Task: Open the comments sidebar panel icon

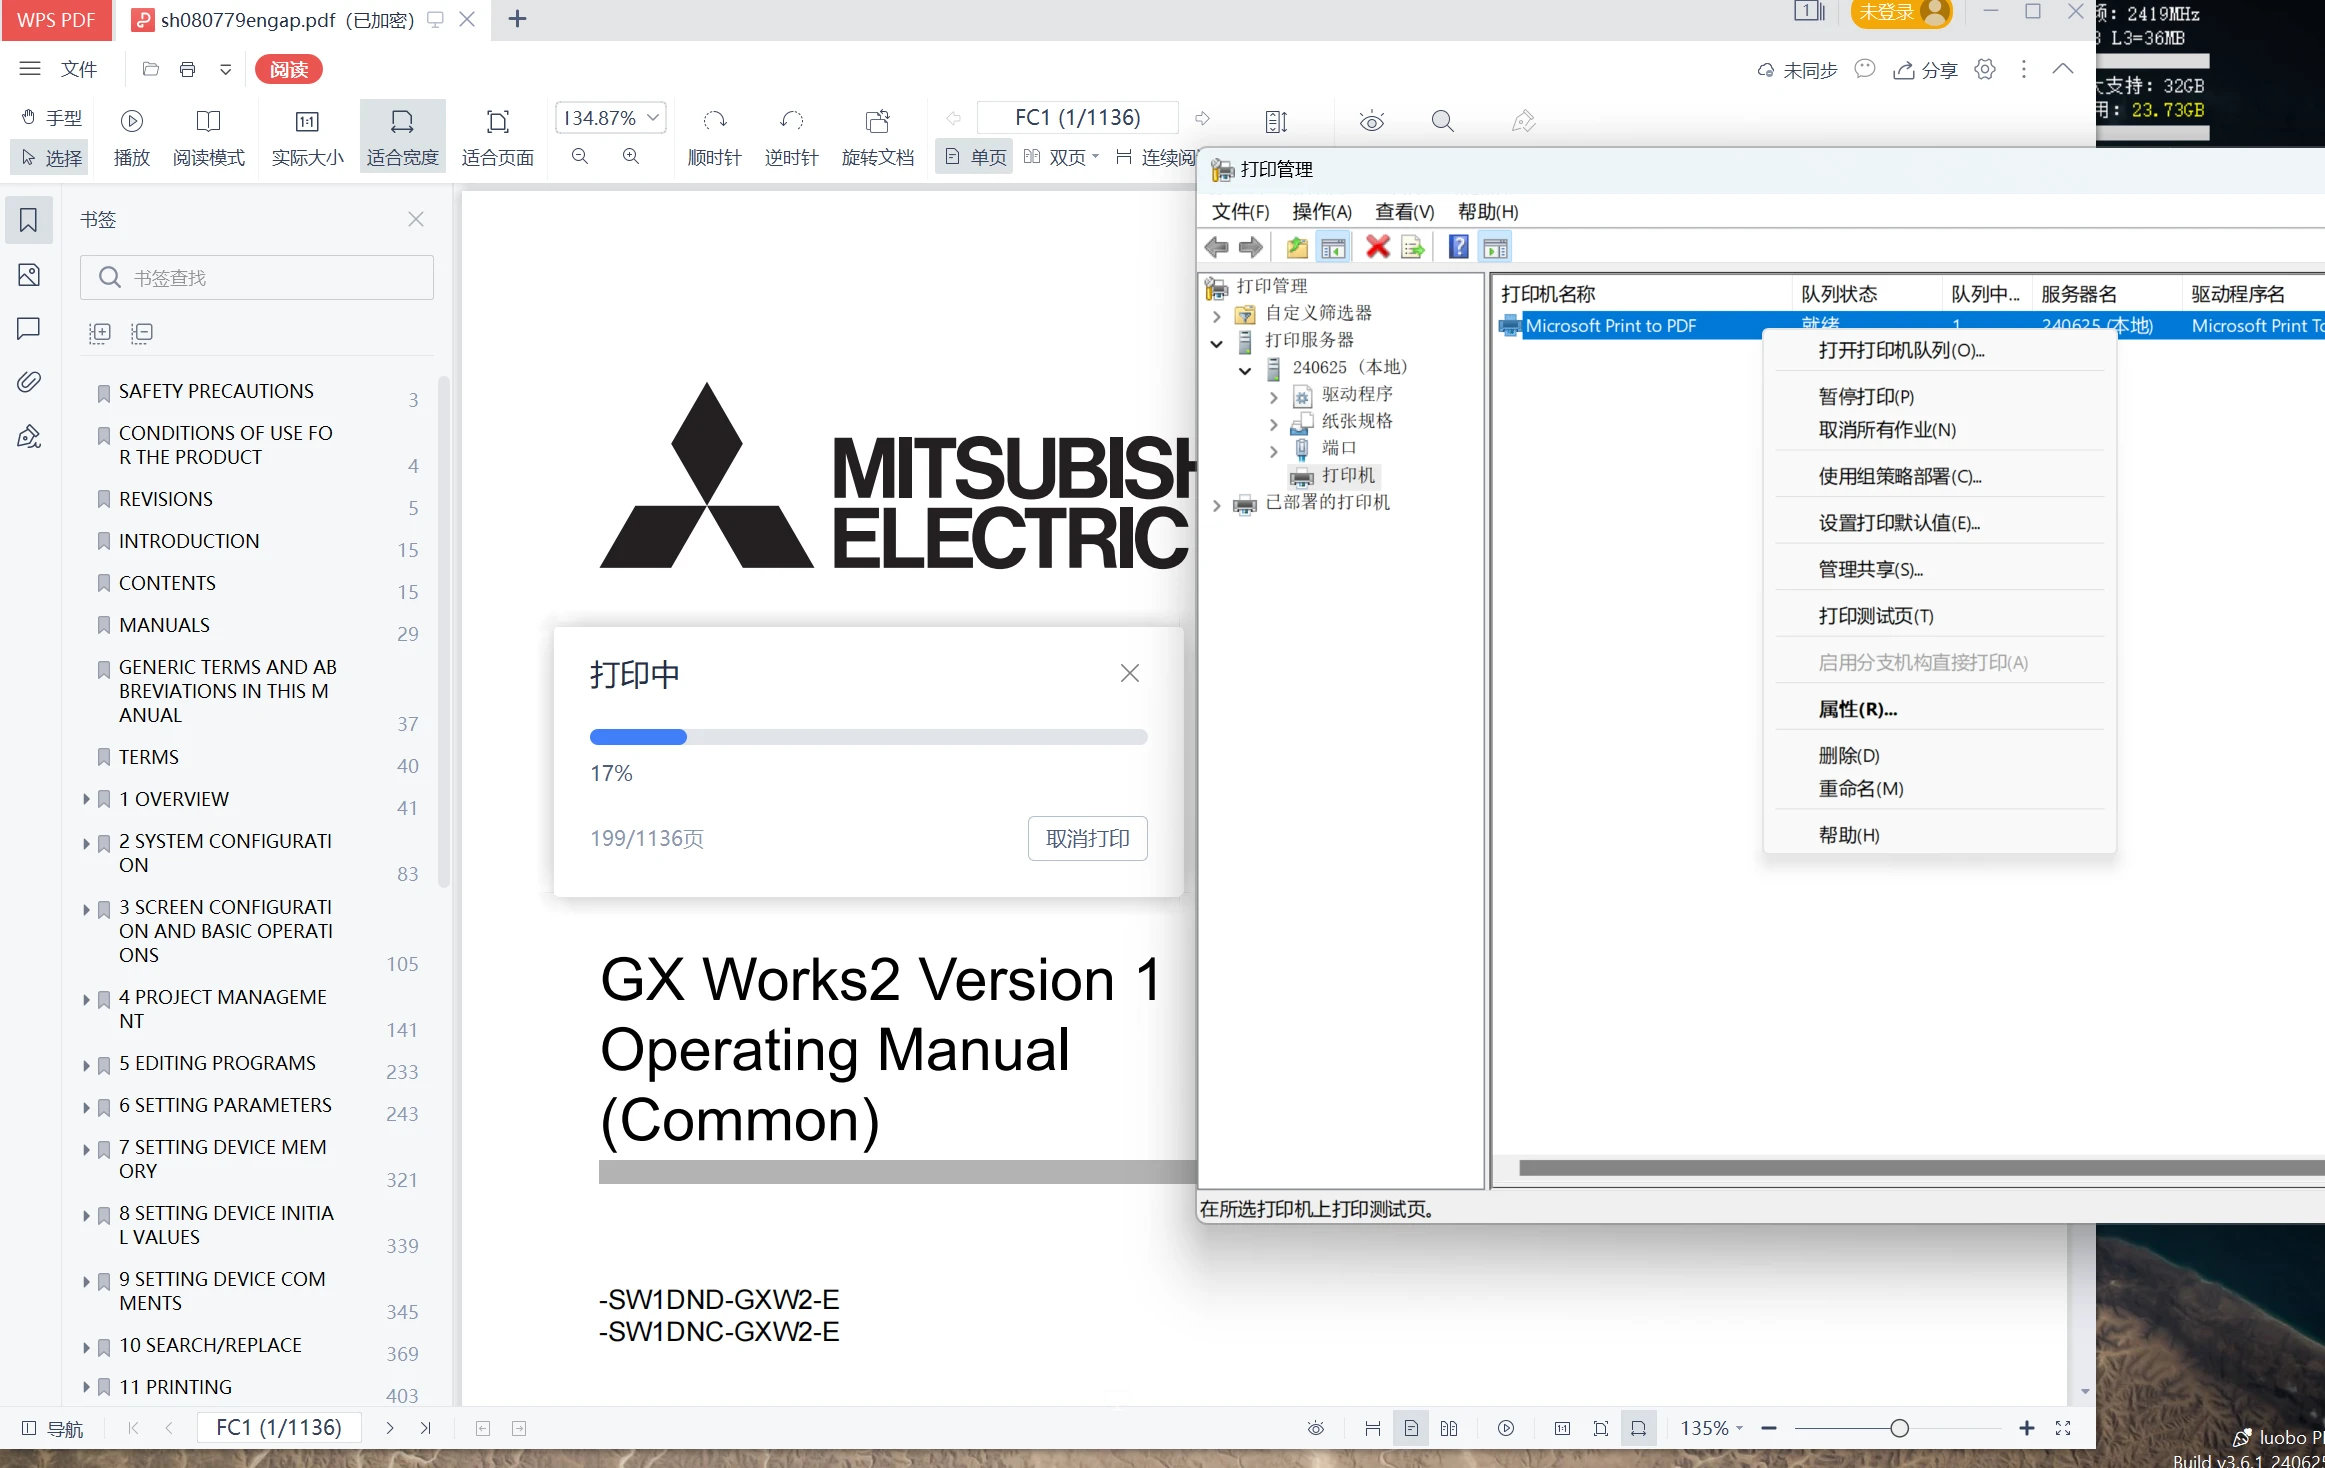Action: pos(29,328)
